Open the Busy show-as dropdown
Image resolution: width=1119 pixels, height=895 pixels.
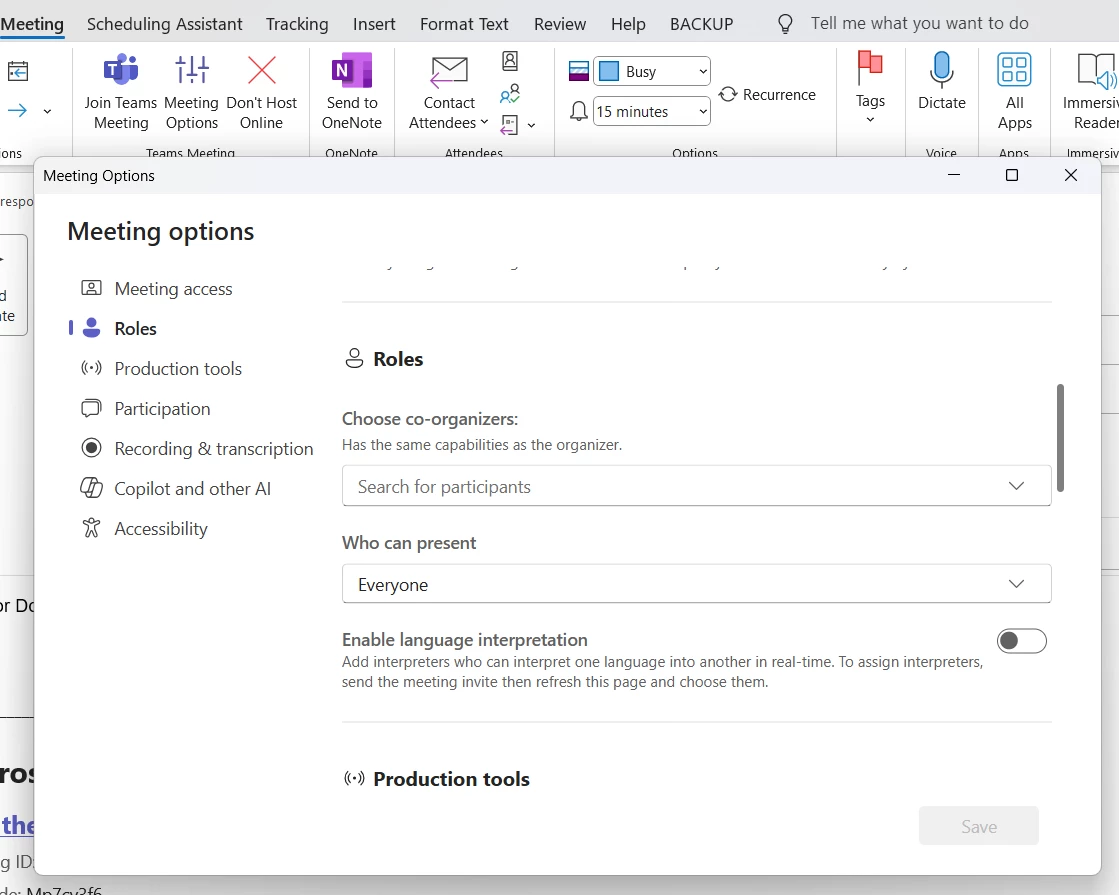click(x=652, y=71)
